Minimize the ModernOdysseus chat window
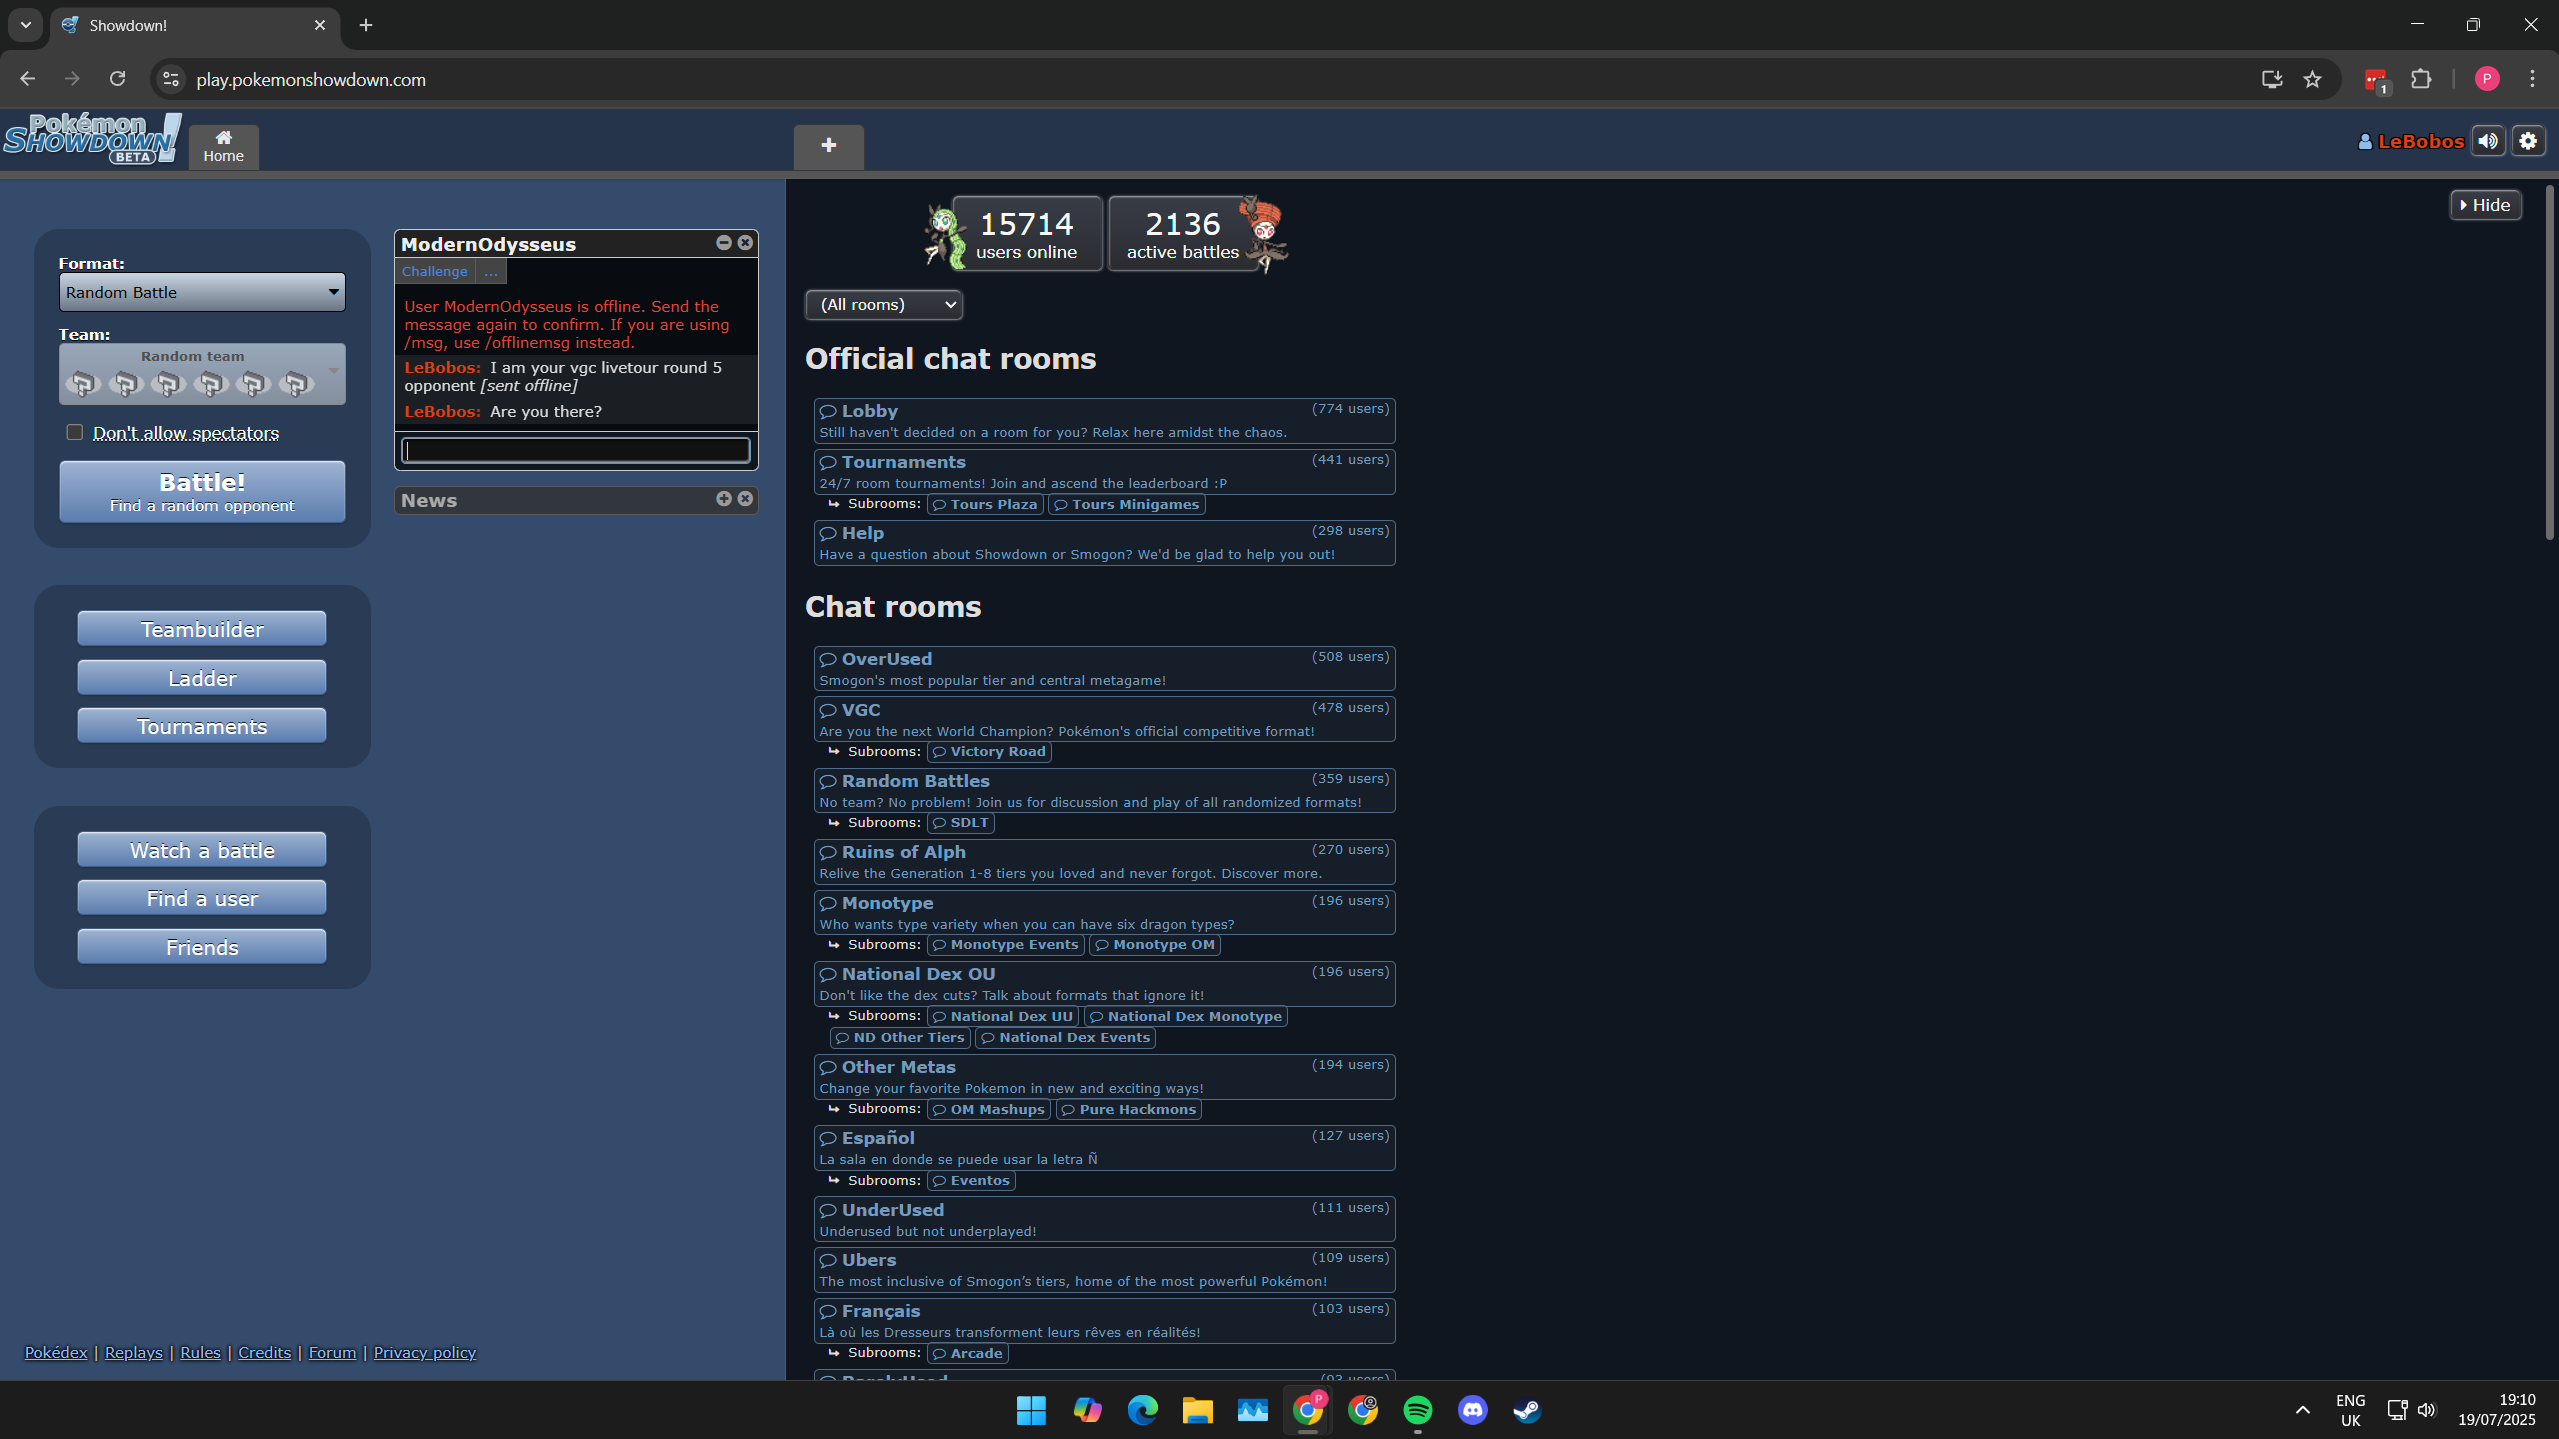 pyautogui.click(x=724, y=243)
